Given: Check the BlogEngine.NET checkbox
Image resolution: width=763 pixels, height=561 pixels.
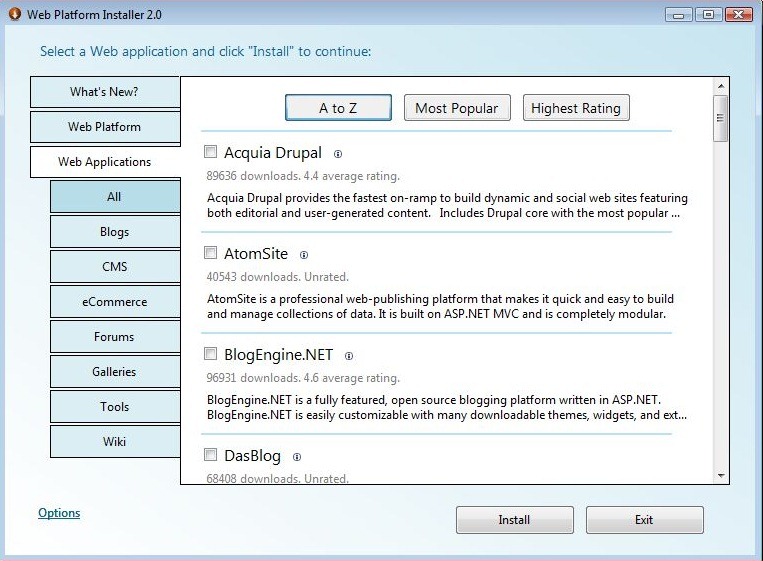Looking at the screenshot, I should click(210, 354).
